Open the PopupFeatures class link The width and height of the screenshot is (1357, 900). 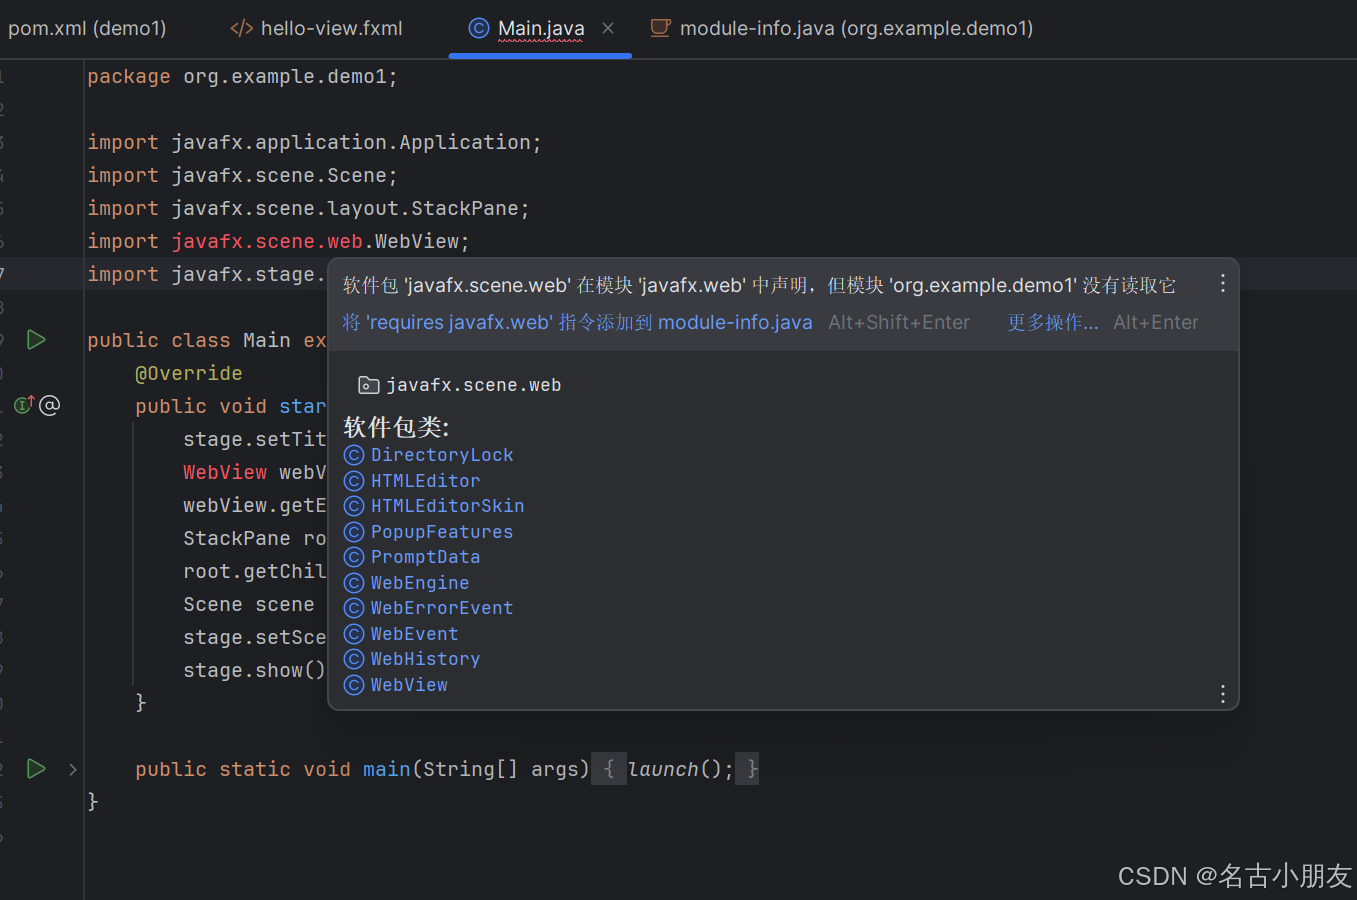442,532
